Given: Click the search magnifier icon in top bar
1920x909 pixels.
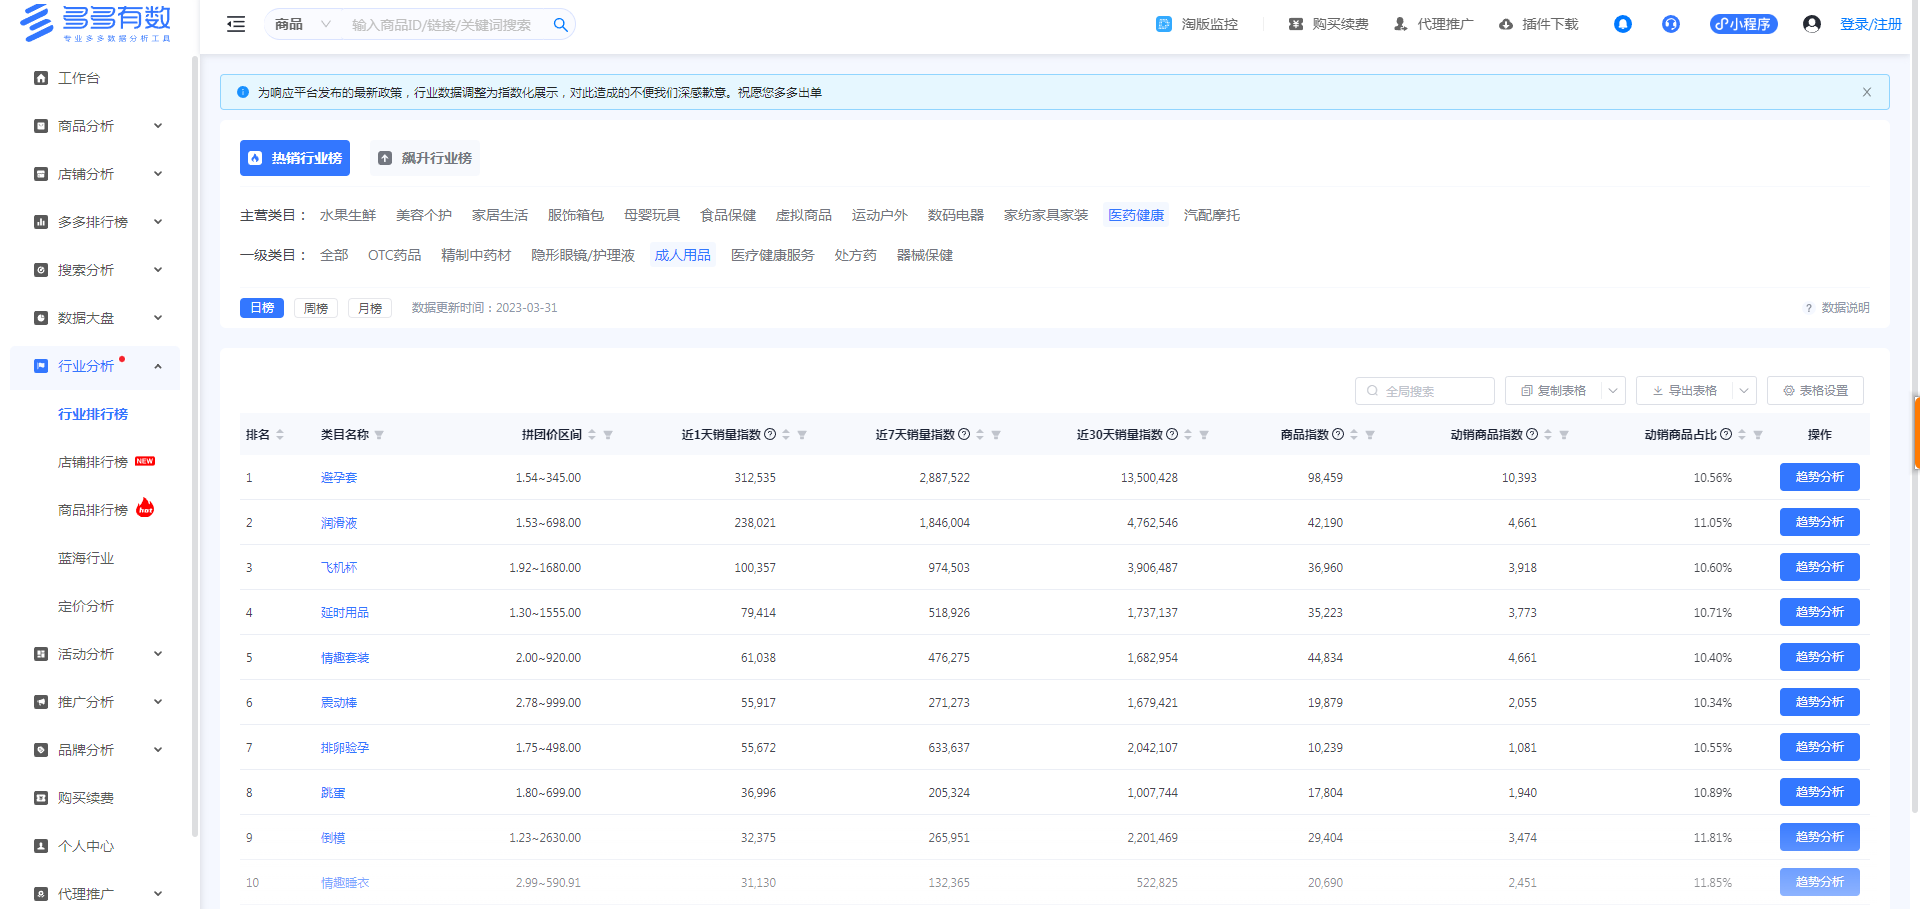Looking at the screenshot, I should (x=560, y=25).
